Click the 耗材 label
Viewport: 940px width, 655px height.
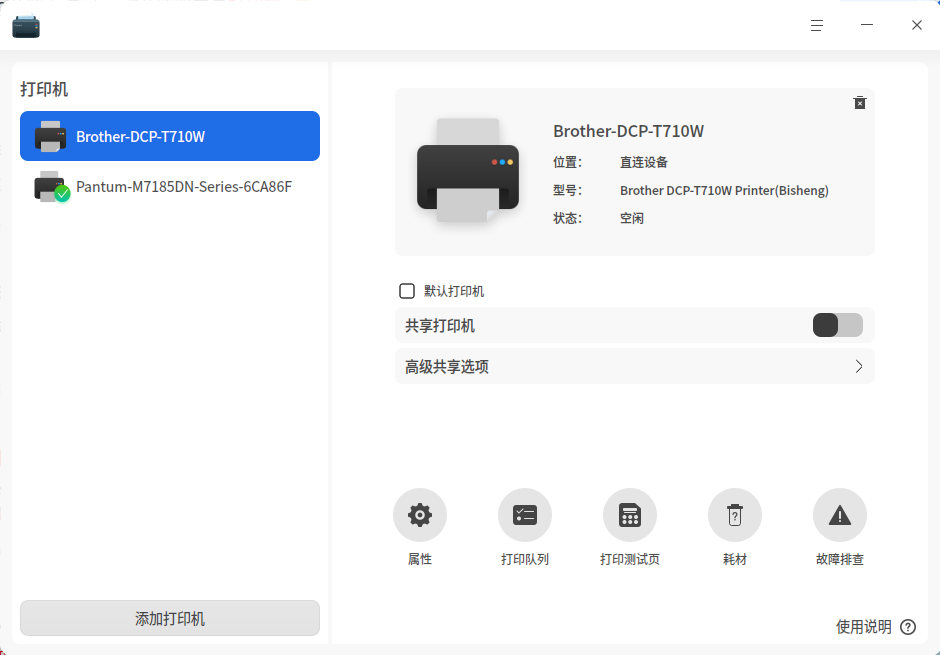pos(734,559)
